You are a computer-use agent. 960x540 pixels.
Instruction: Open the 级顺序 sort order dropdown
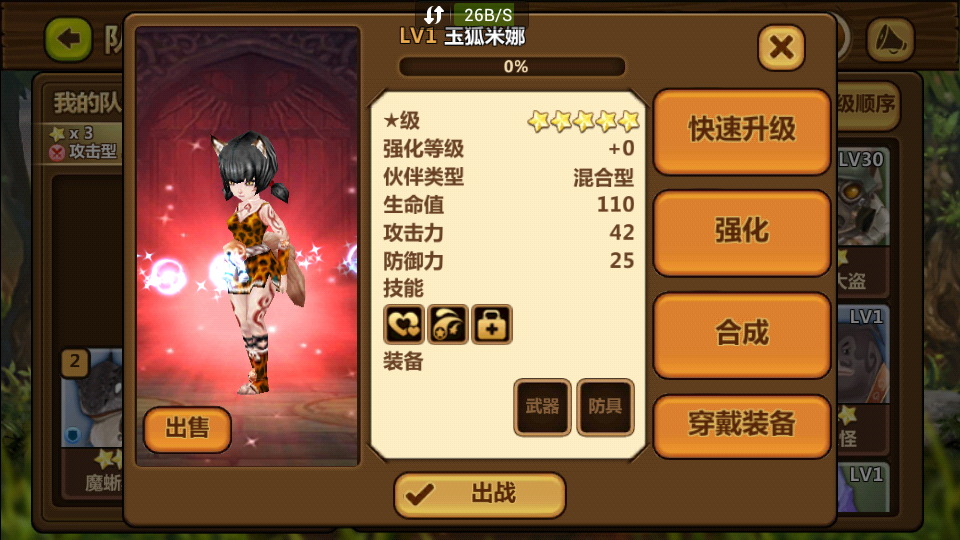pyautogui.click(x=867, y=104)
